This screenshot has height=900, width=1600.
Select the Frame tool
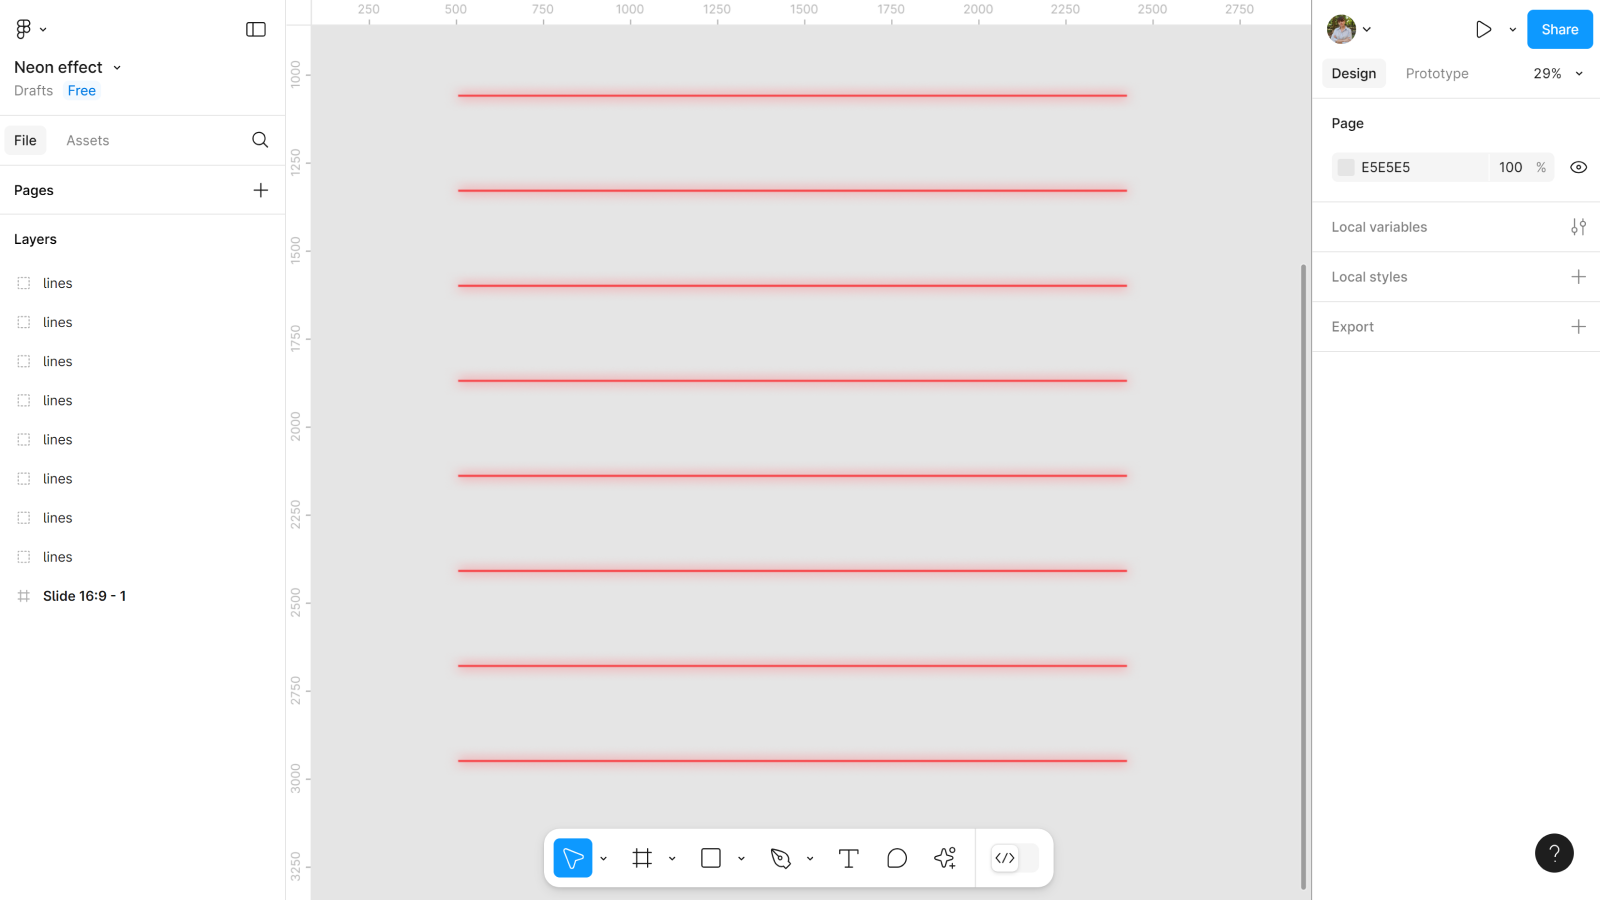point(642,858)
